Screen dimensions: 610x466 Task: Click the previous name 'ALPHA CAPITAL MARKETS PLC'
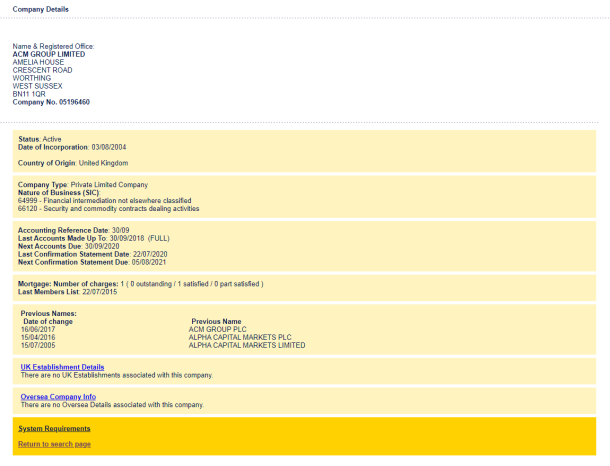[x=240, y=337]
